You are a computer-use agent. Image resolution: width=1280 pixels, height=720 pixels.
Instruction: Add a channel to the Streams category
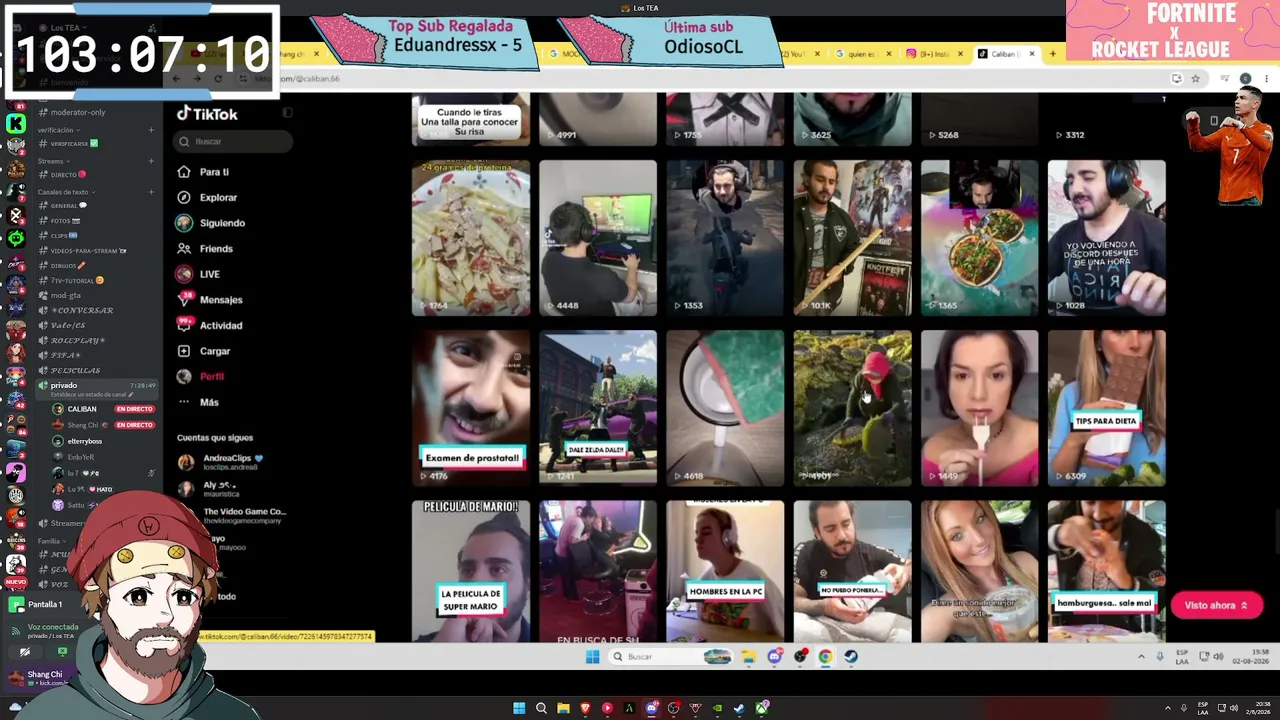click(x=151, y=161)
